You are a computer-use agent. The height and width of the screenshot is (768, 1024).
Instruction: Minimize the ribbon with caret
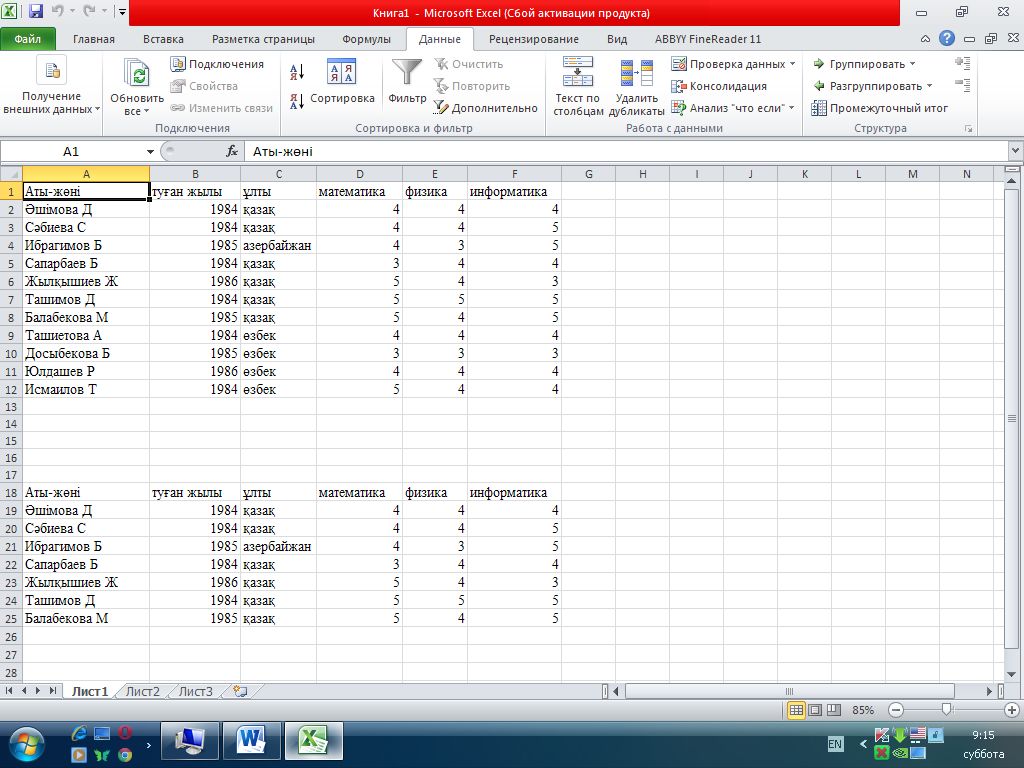point(925,39)
